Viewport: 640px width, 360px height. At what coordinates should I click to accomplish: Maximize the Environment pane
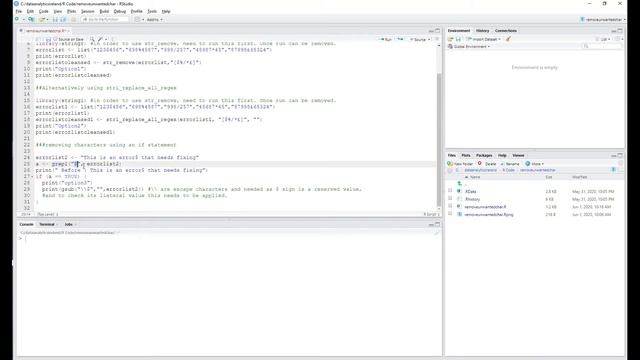pyautogui.click(x=620, y=31)
